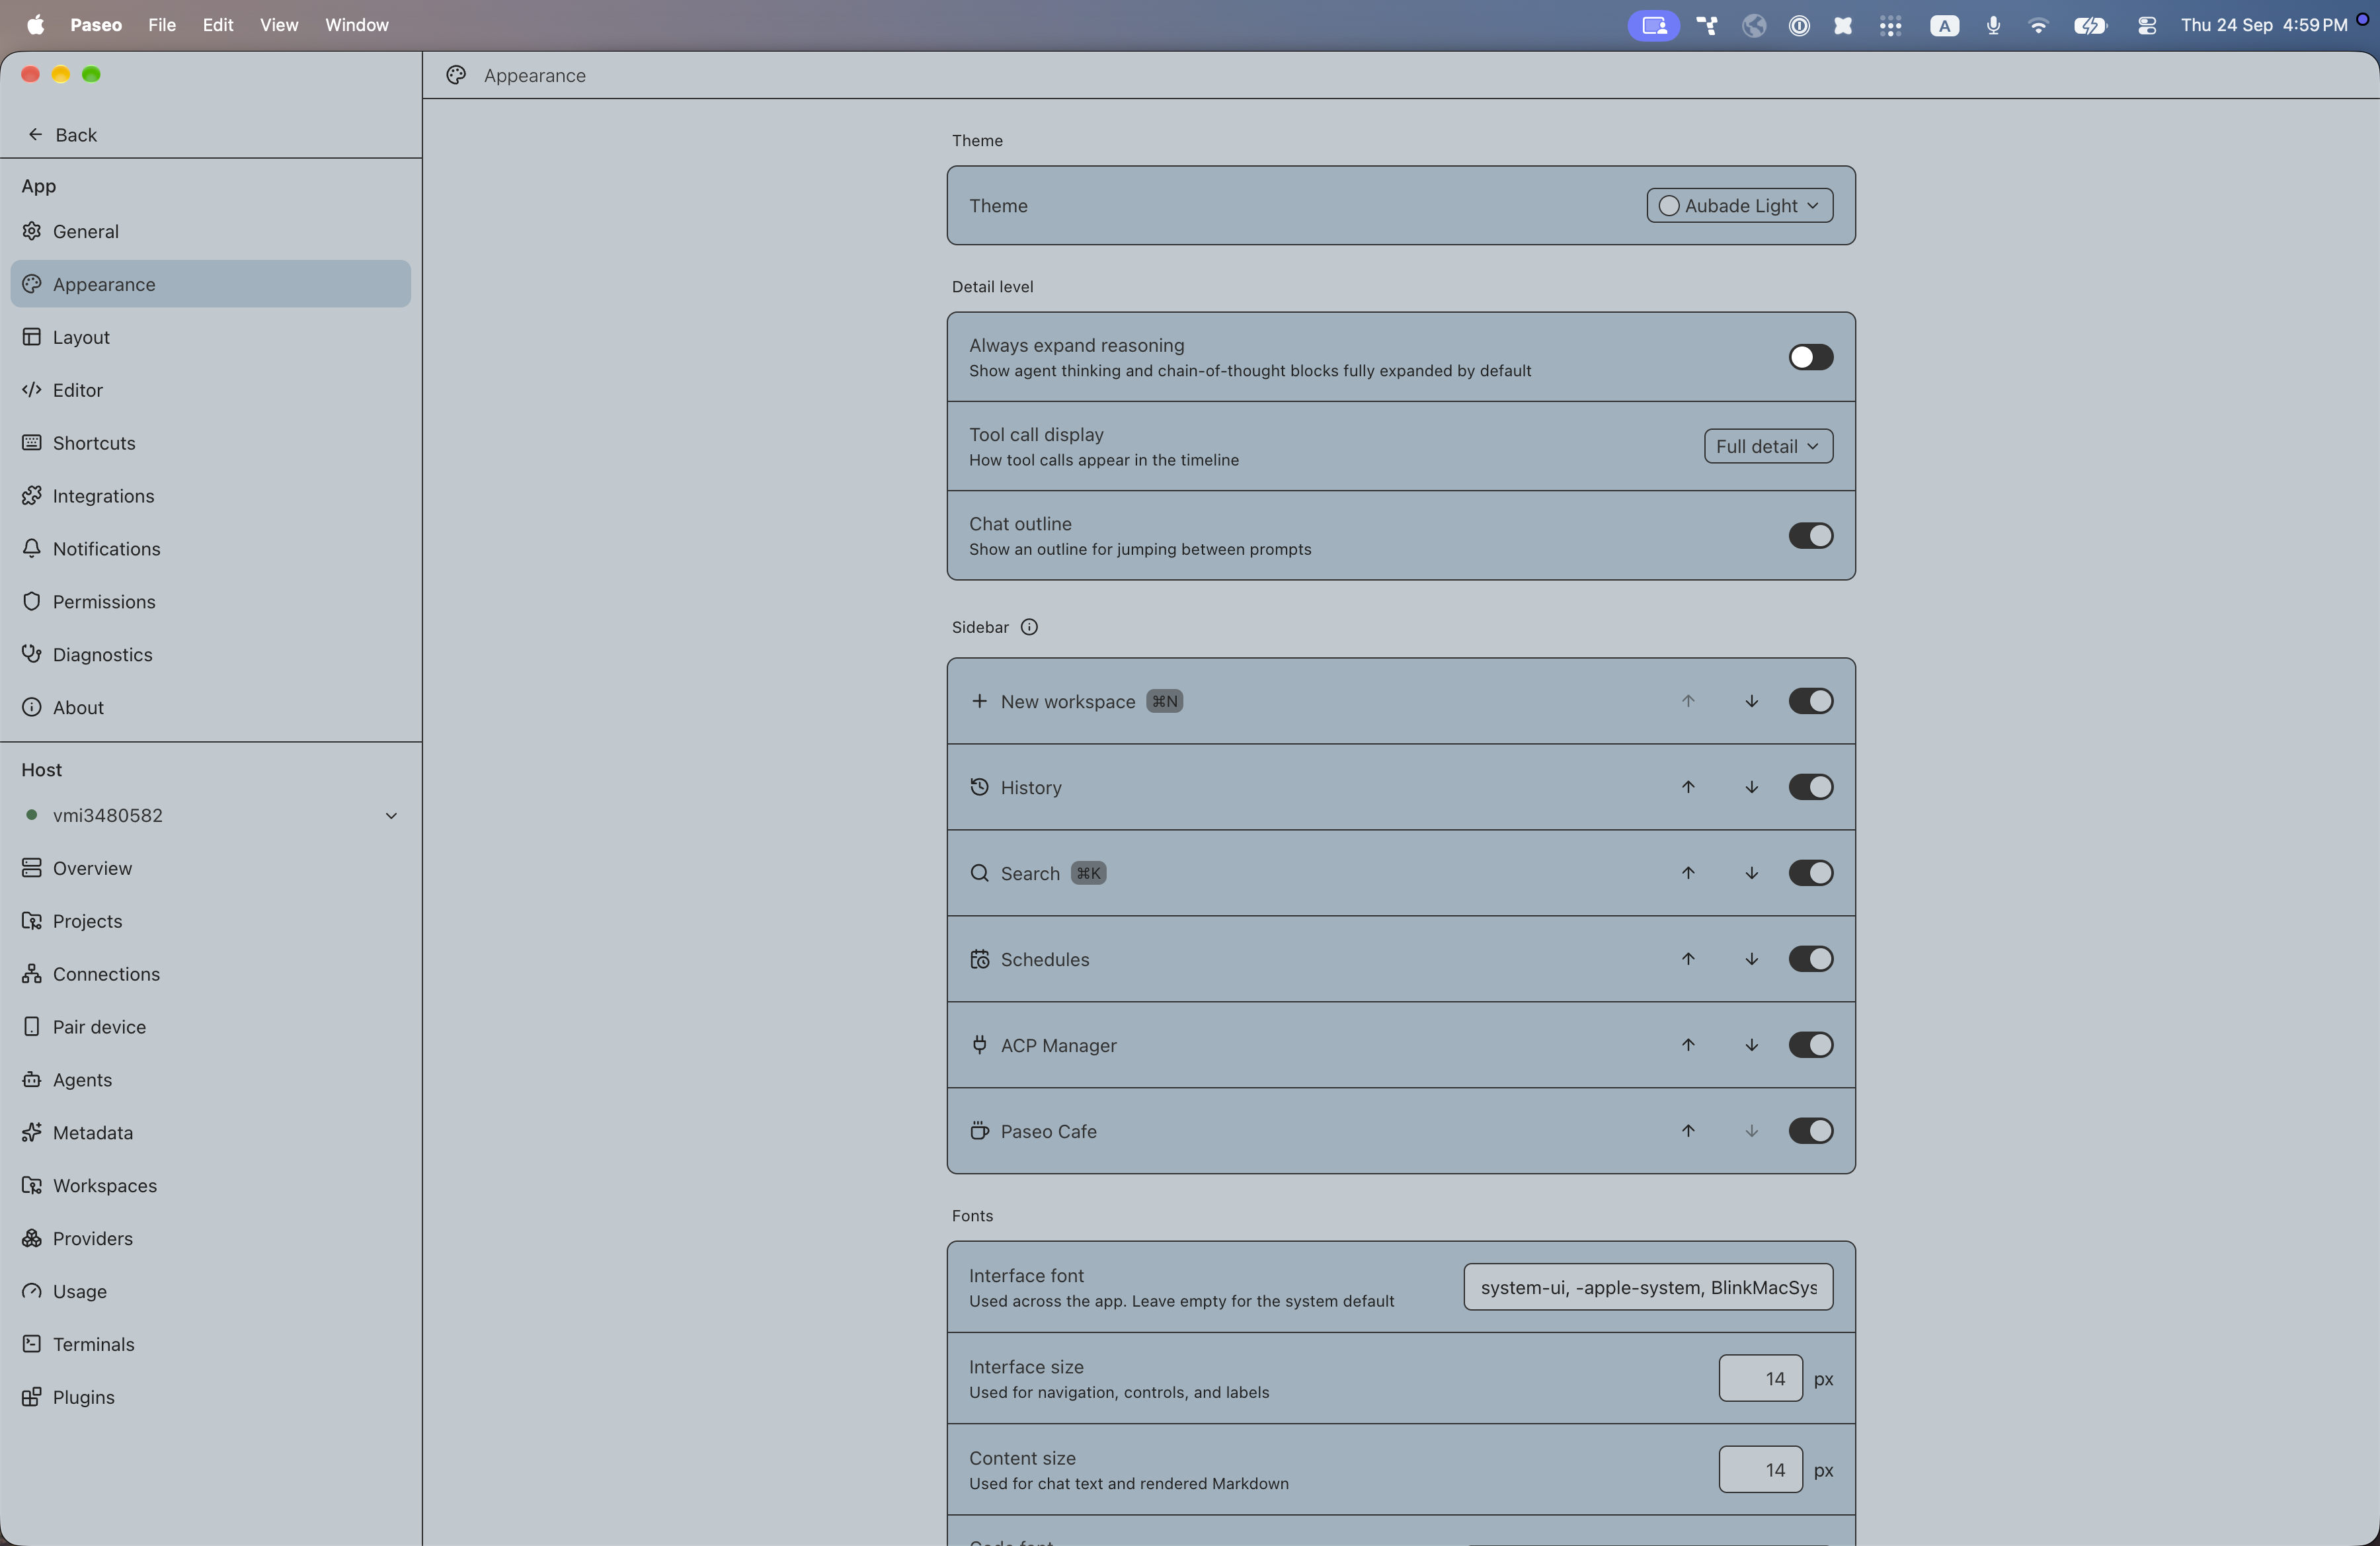Open the Window menu
Screen dimensions: 2380x1546
[357, 25]
